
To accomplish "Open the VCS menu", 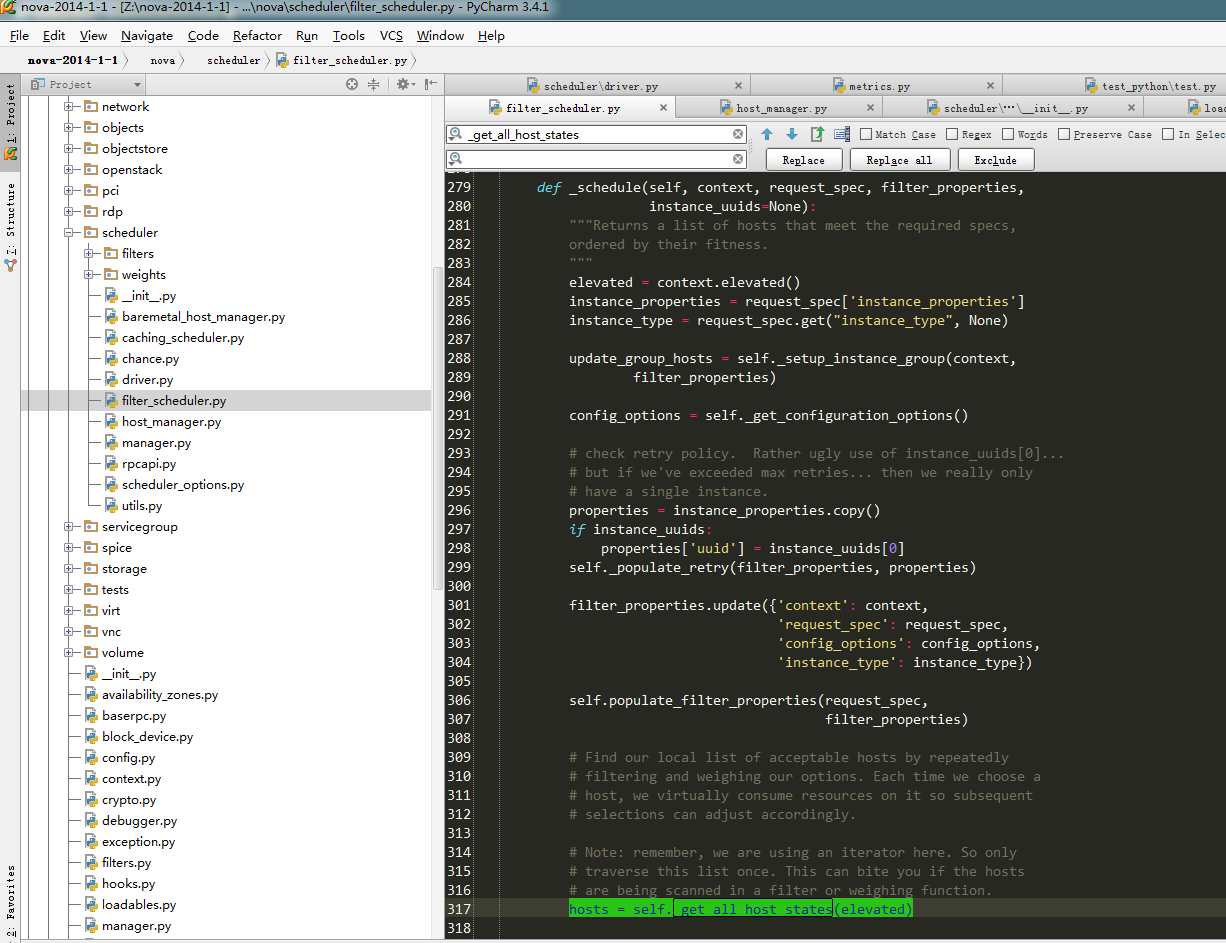I will 391,35.
